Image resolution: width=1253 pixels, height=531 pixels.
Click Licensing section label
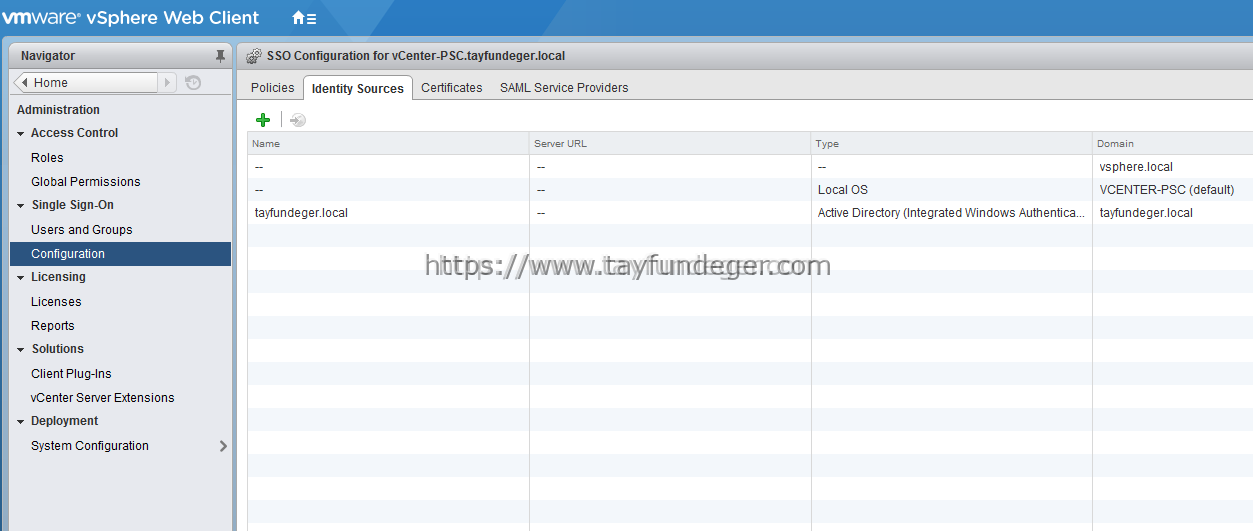pyautogui.click(x=58, y=277)
